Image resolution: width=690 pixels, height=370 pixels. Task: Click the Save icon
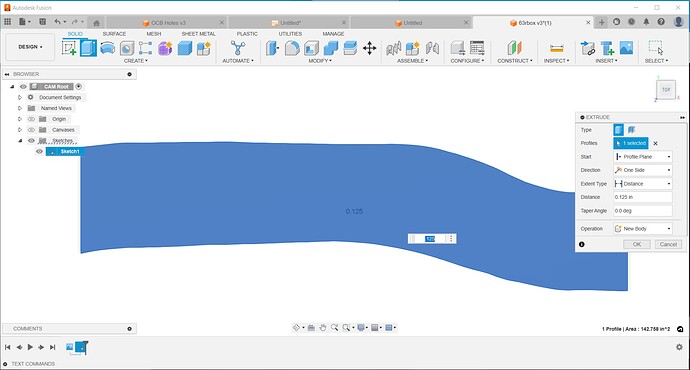43,22
